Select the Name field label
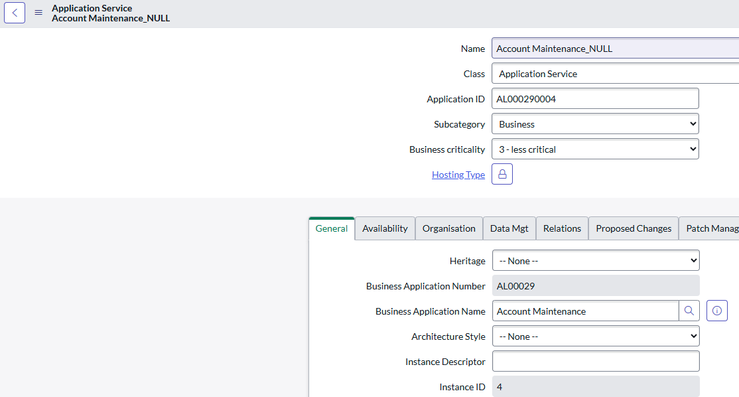The width and height of the screenshot is (739, 397). pyautogui.click(x=473, y=49)
